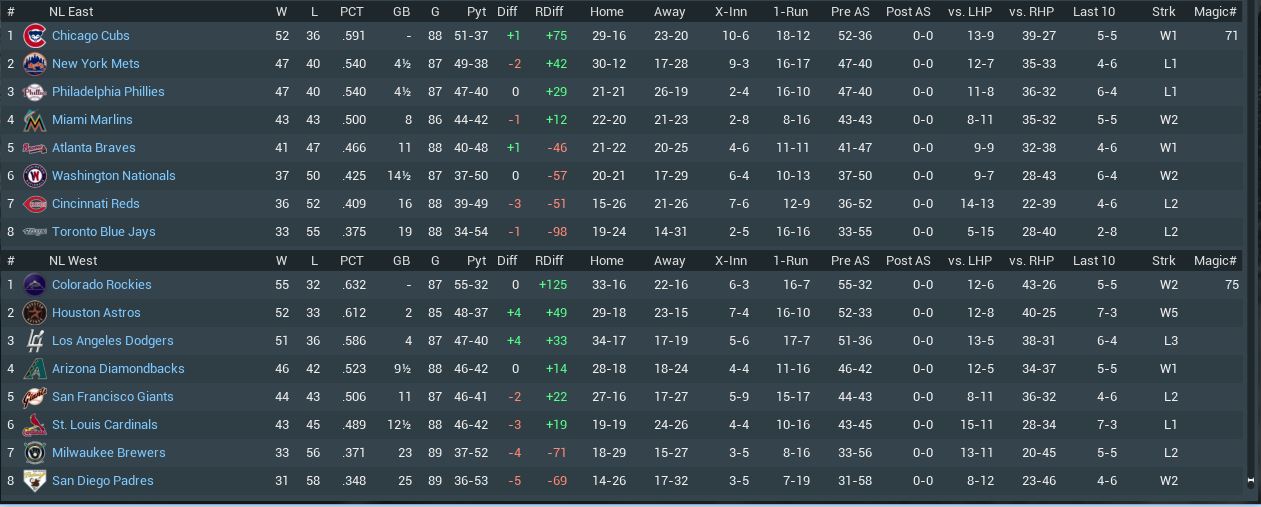Click the Los Angeles Dodgers logo
The image size is (1261, 507).
(x=34, y=341)
